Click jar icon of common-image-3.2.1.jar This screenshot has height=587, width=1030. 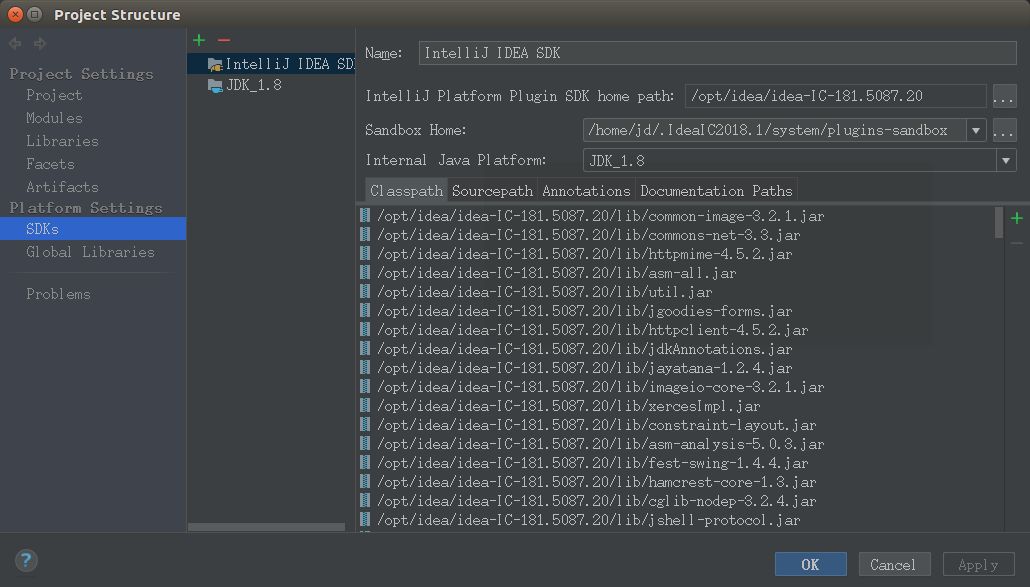point(365,215)
